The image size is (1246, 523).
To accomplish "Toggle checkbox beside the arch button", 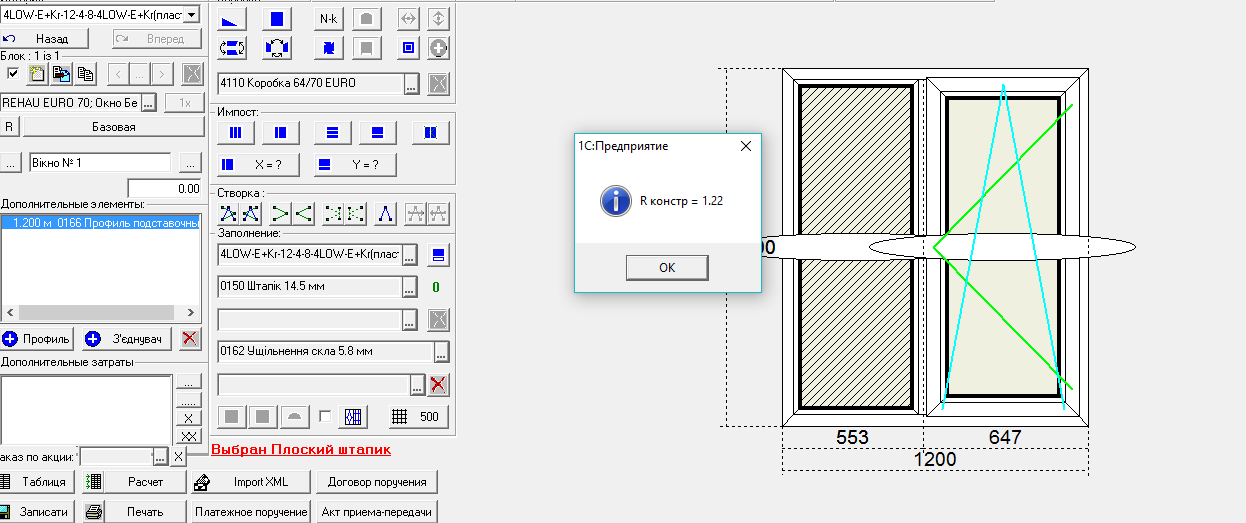I will (x=325, y=416).
